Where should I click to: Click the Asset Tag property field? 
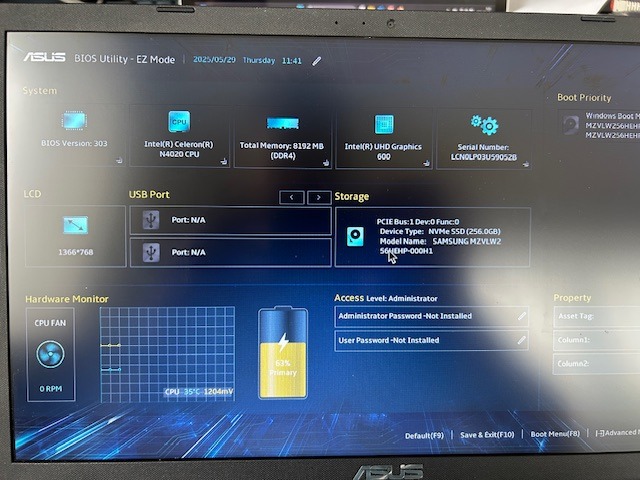point(597,317)
